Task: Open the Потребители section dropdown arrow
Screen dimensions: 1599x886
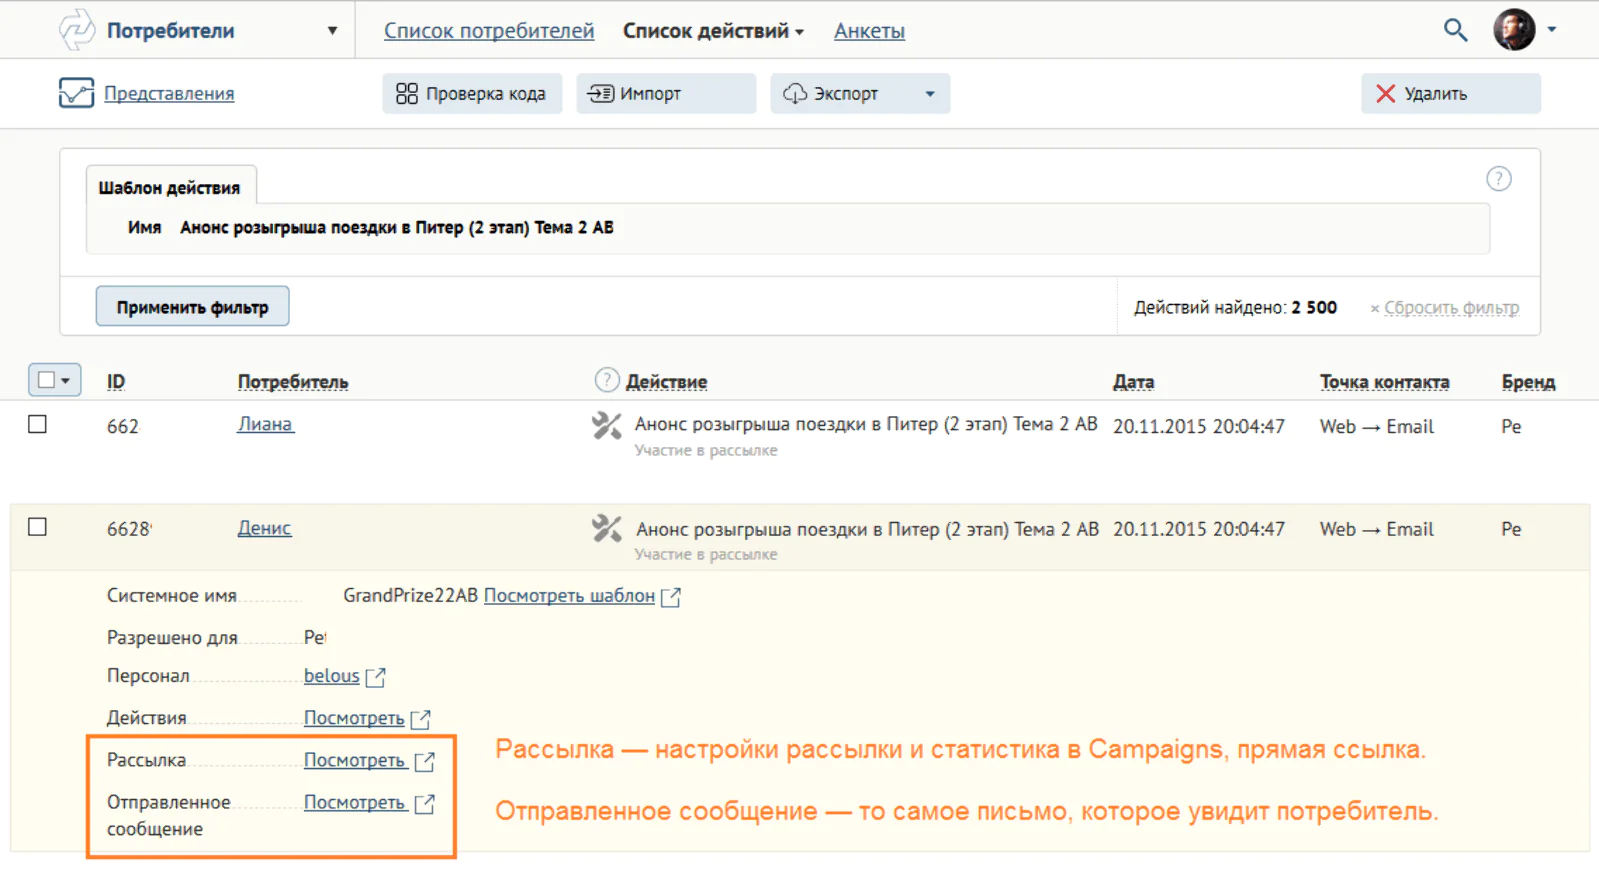Action: [x=332, y=31]
